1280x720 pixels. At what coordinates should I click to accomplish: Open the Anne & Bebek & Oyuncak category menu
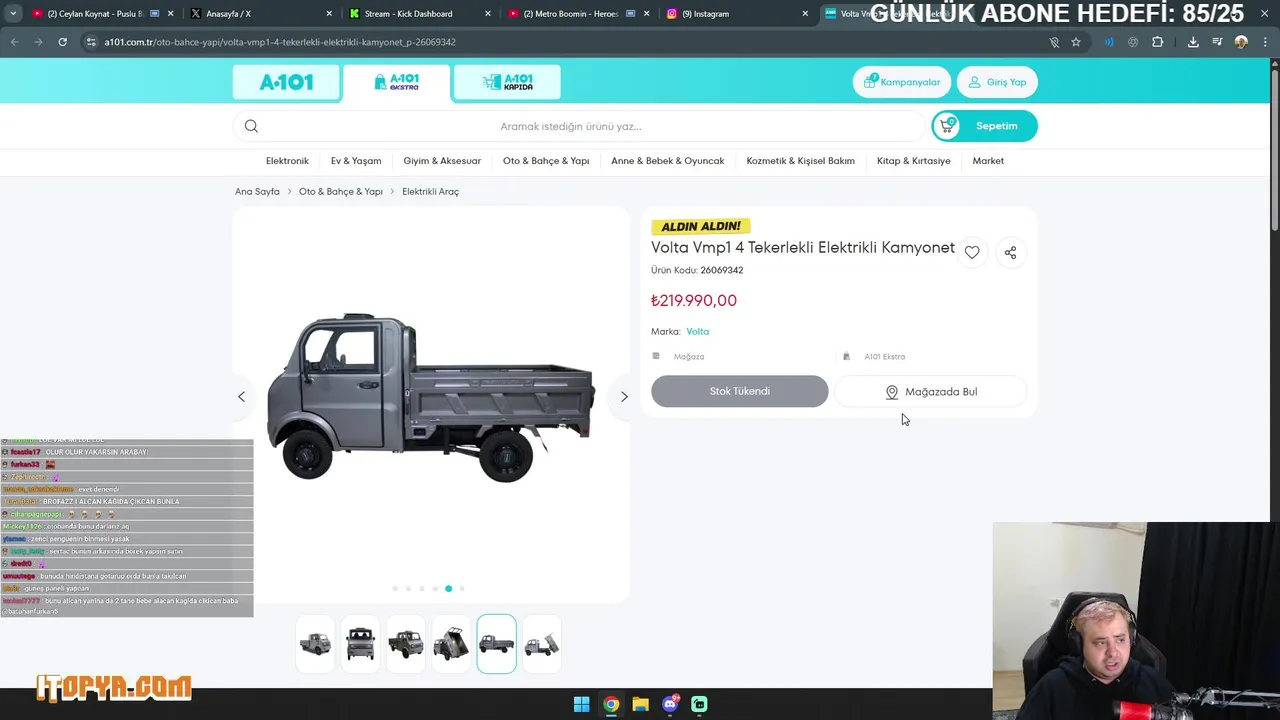[668, 161]
